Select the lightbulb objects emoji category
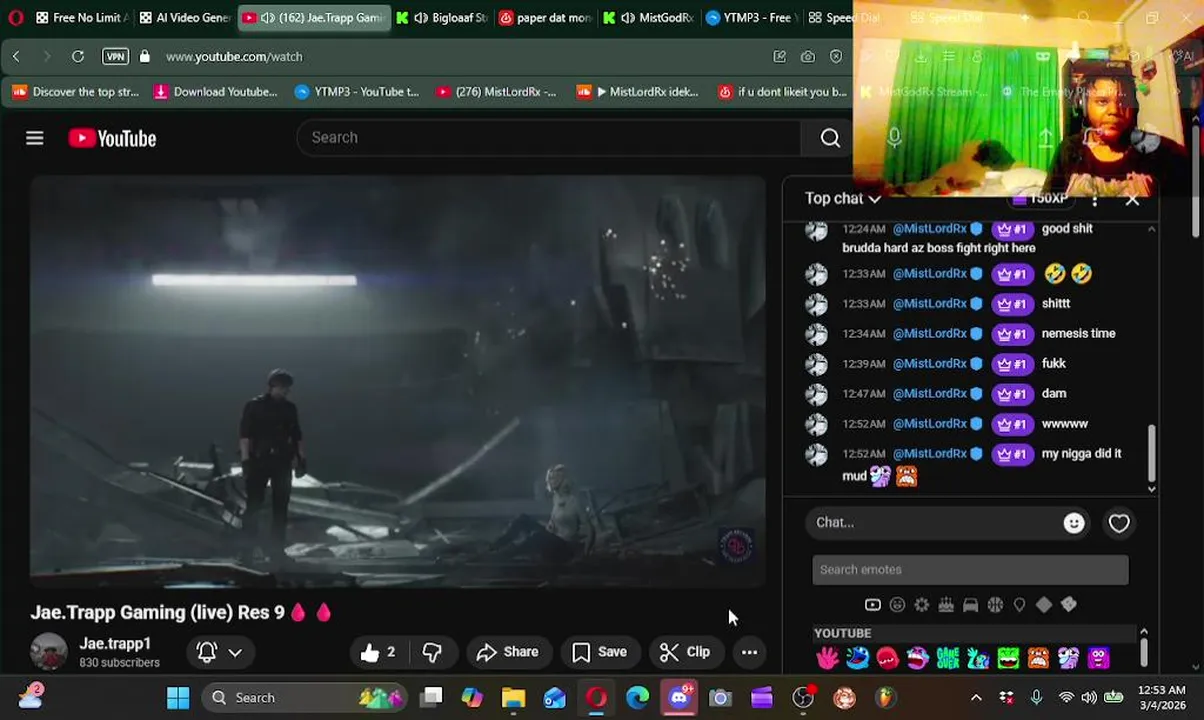The width and height of the screenshot is (1204, 720). (x=1019, y=605)
